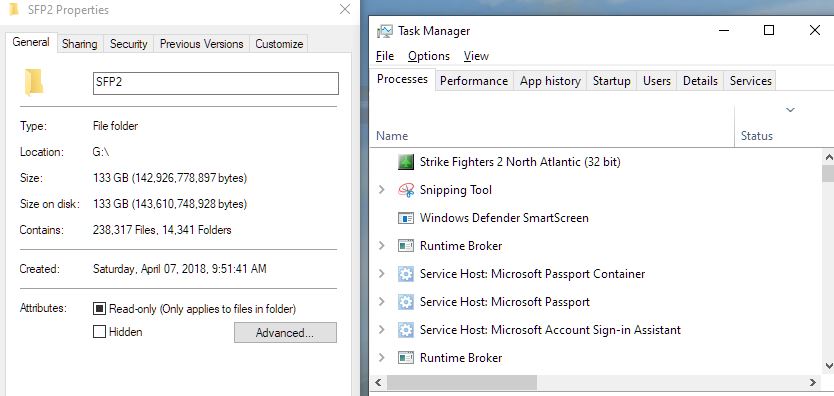Click the horizontal scrollbar left arrow

378,382
